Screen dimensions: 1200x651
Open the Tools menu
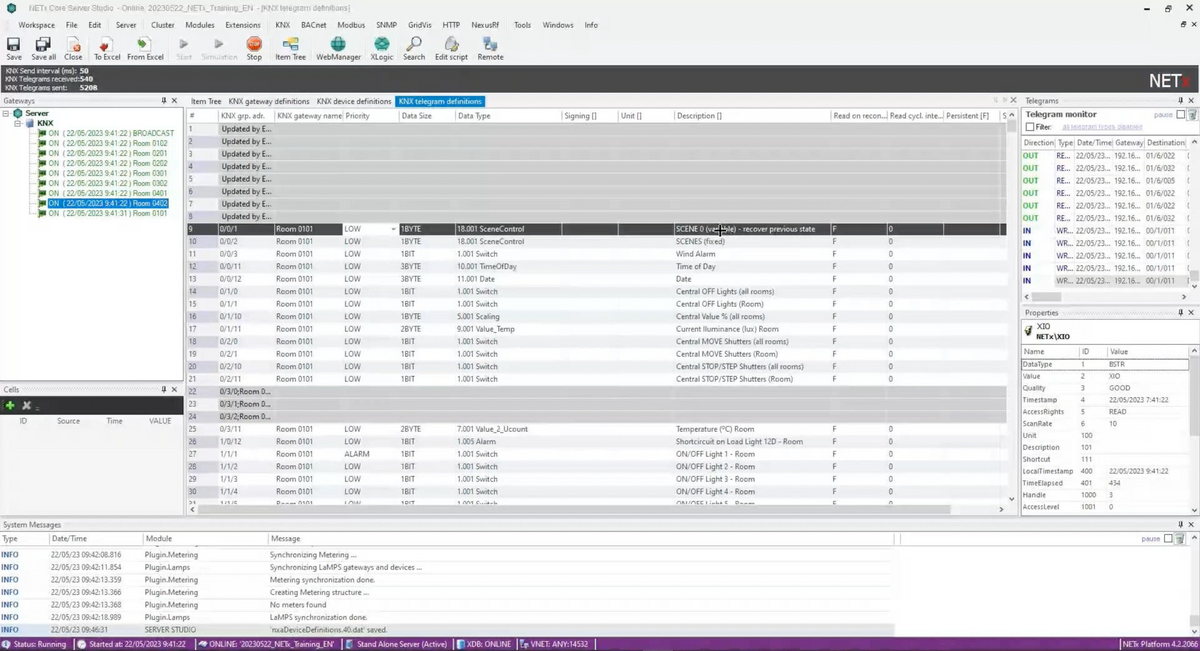click(x=522, y=25)
